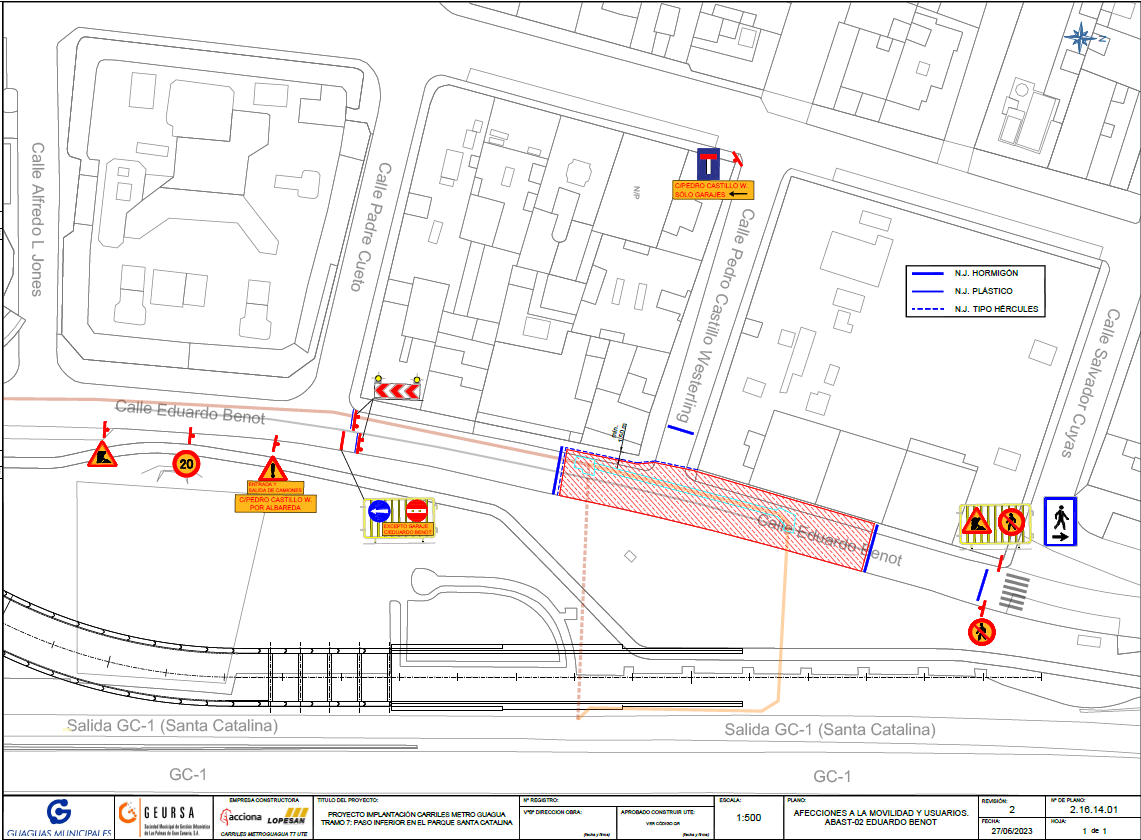This screenshot has width=1141, height=840.
Task: Select the orange POR ALBAREDA sign
Action: point(276,504)
